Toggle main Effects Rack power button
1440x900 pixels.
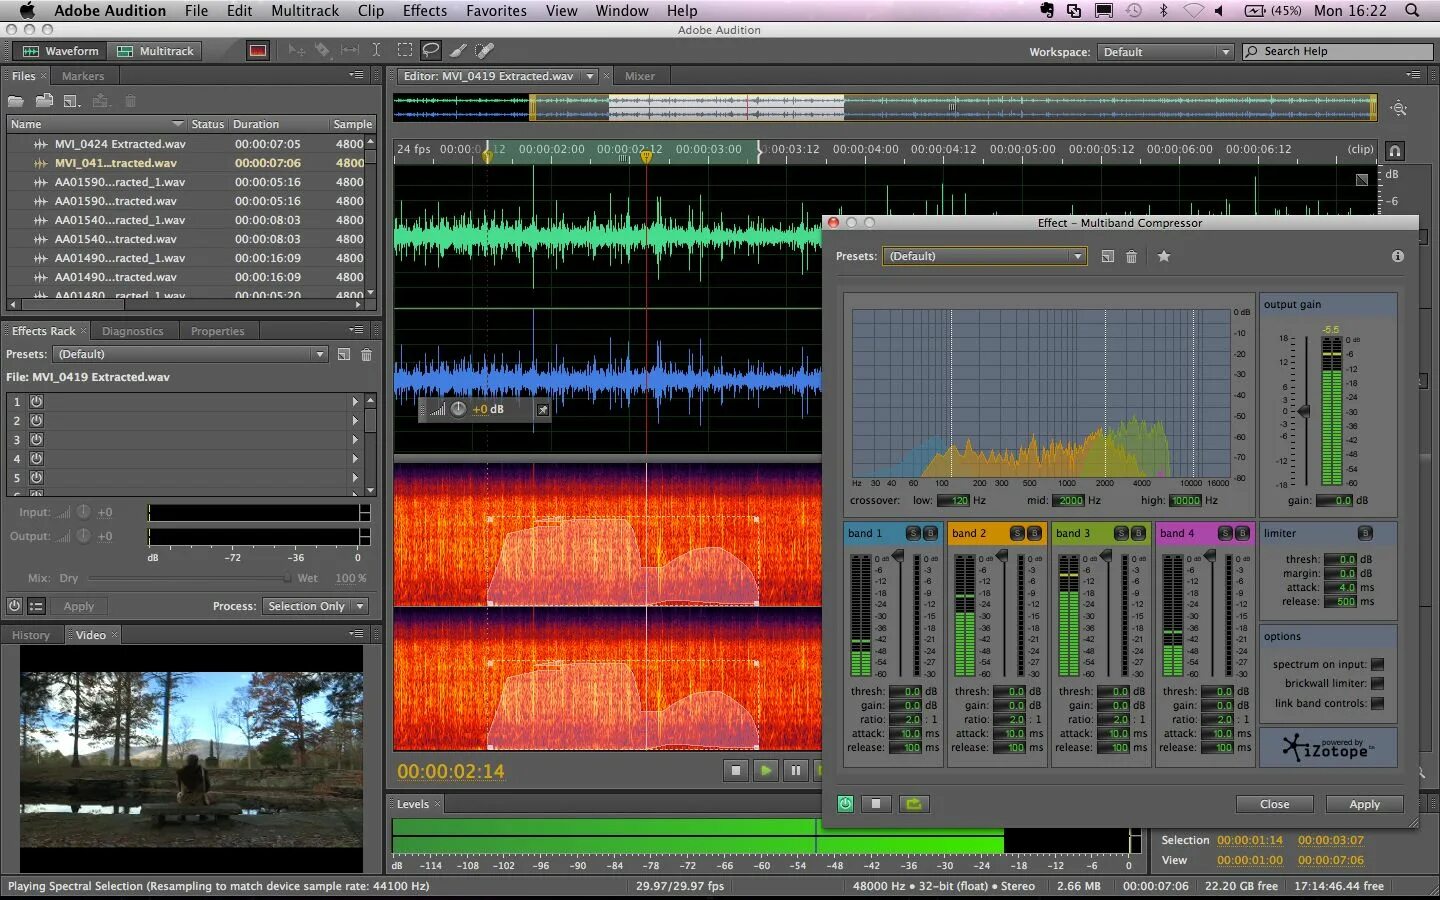click(14, 606)
